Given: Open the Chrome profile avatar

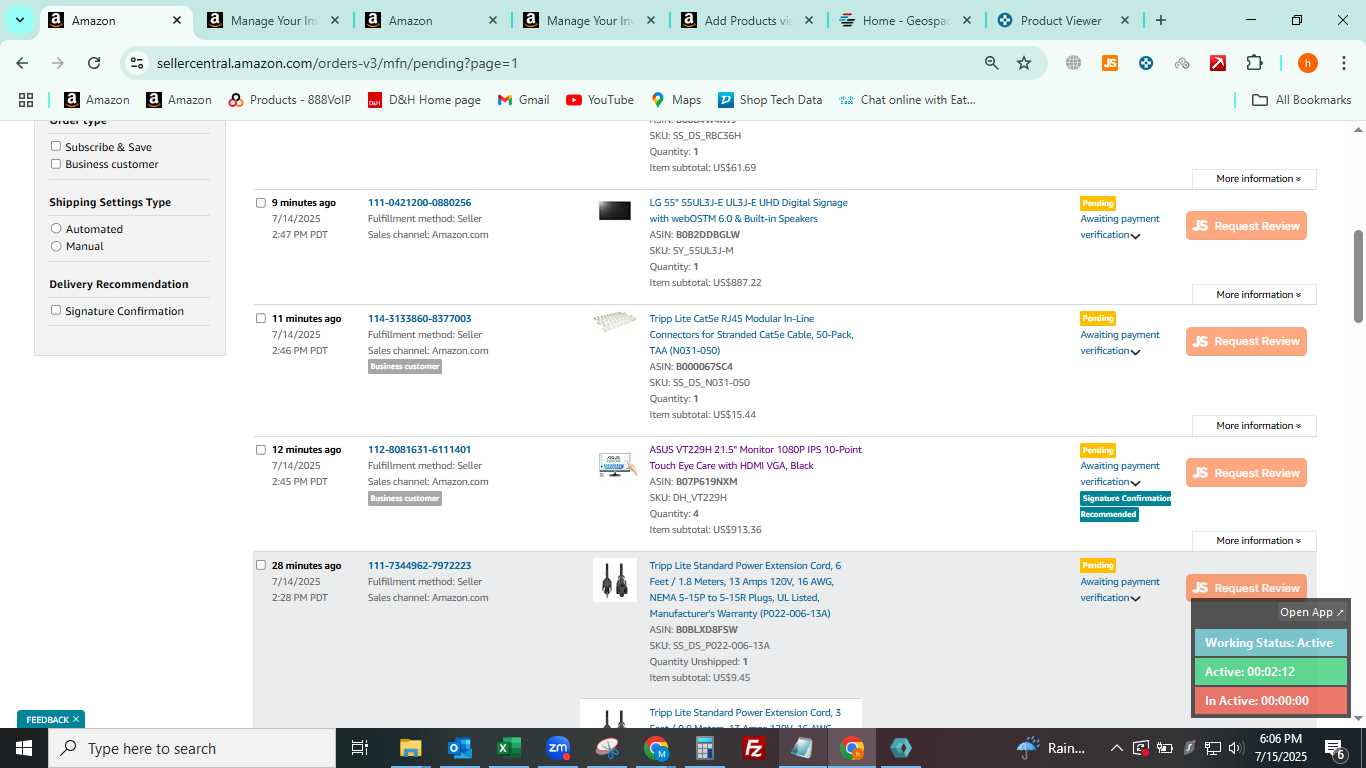Looking at the screenshot, I should pyautogui.click(x=1308, y=63).
